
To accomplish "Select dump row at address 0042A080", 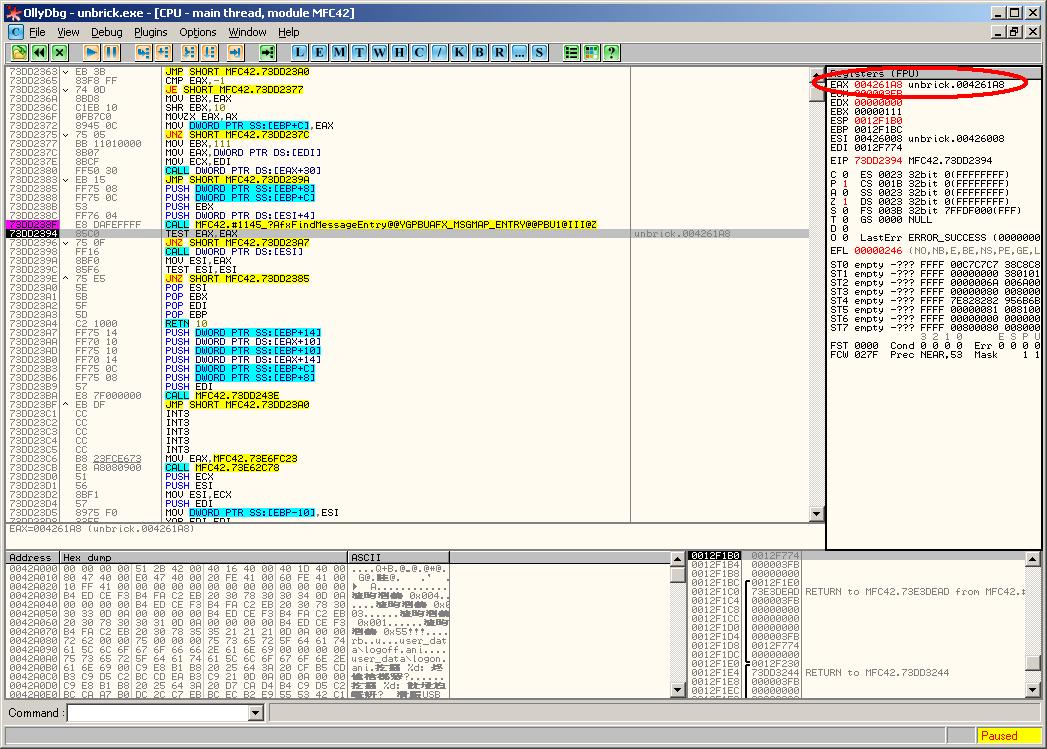I will (227, 641).
